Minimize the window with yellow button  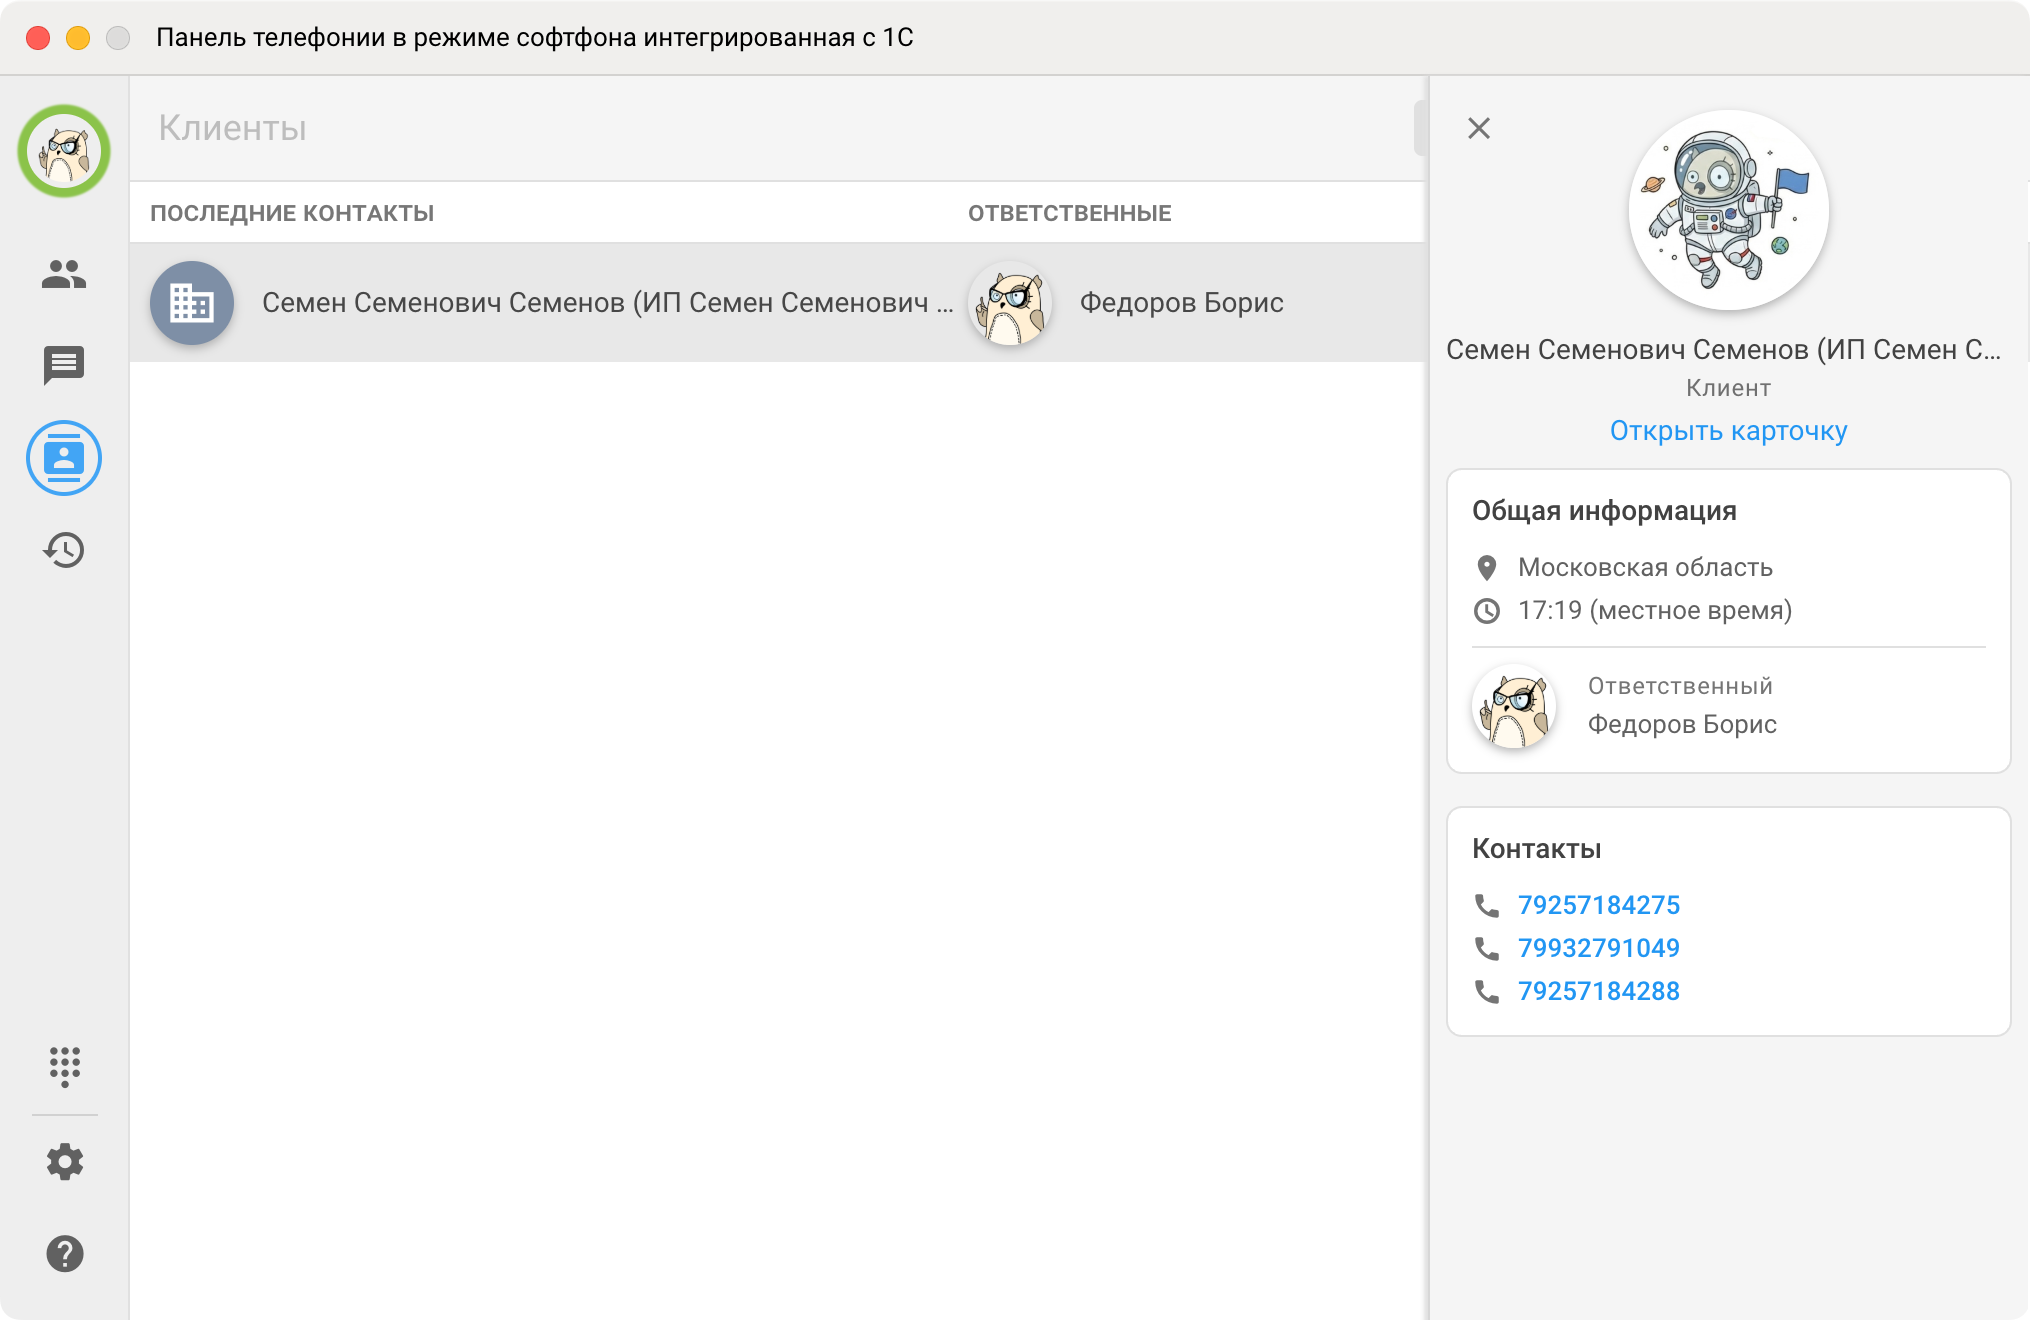(78, 38)
